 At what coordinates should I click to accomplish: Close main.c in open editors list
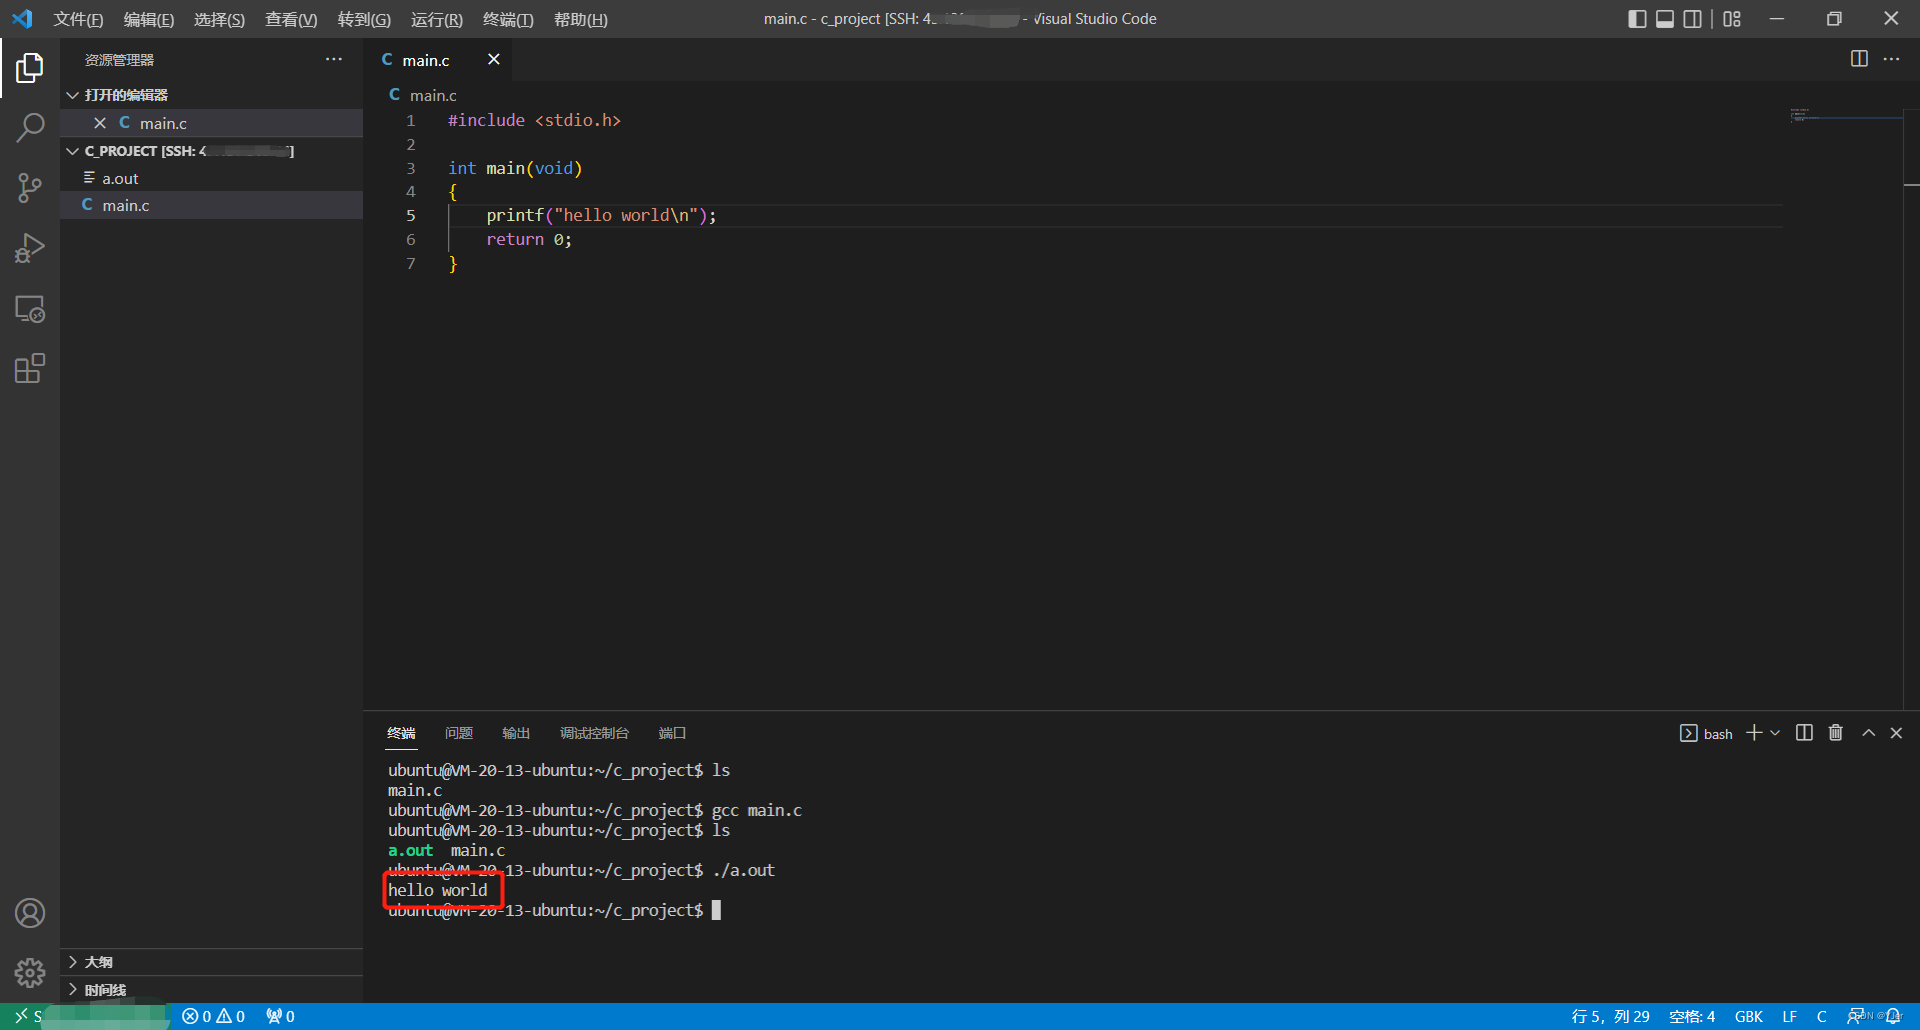(x=100, y=123)
